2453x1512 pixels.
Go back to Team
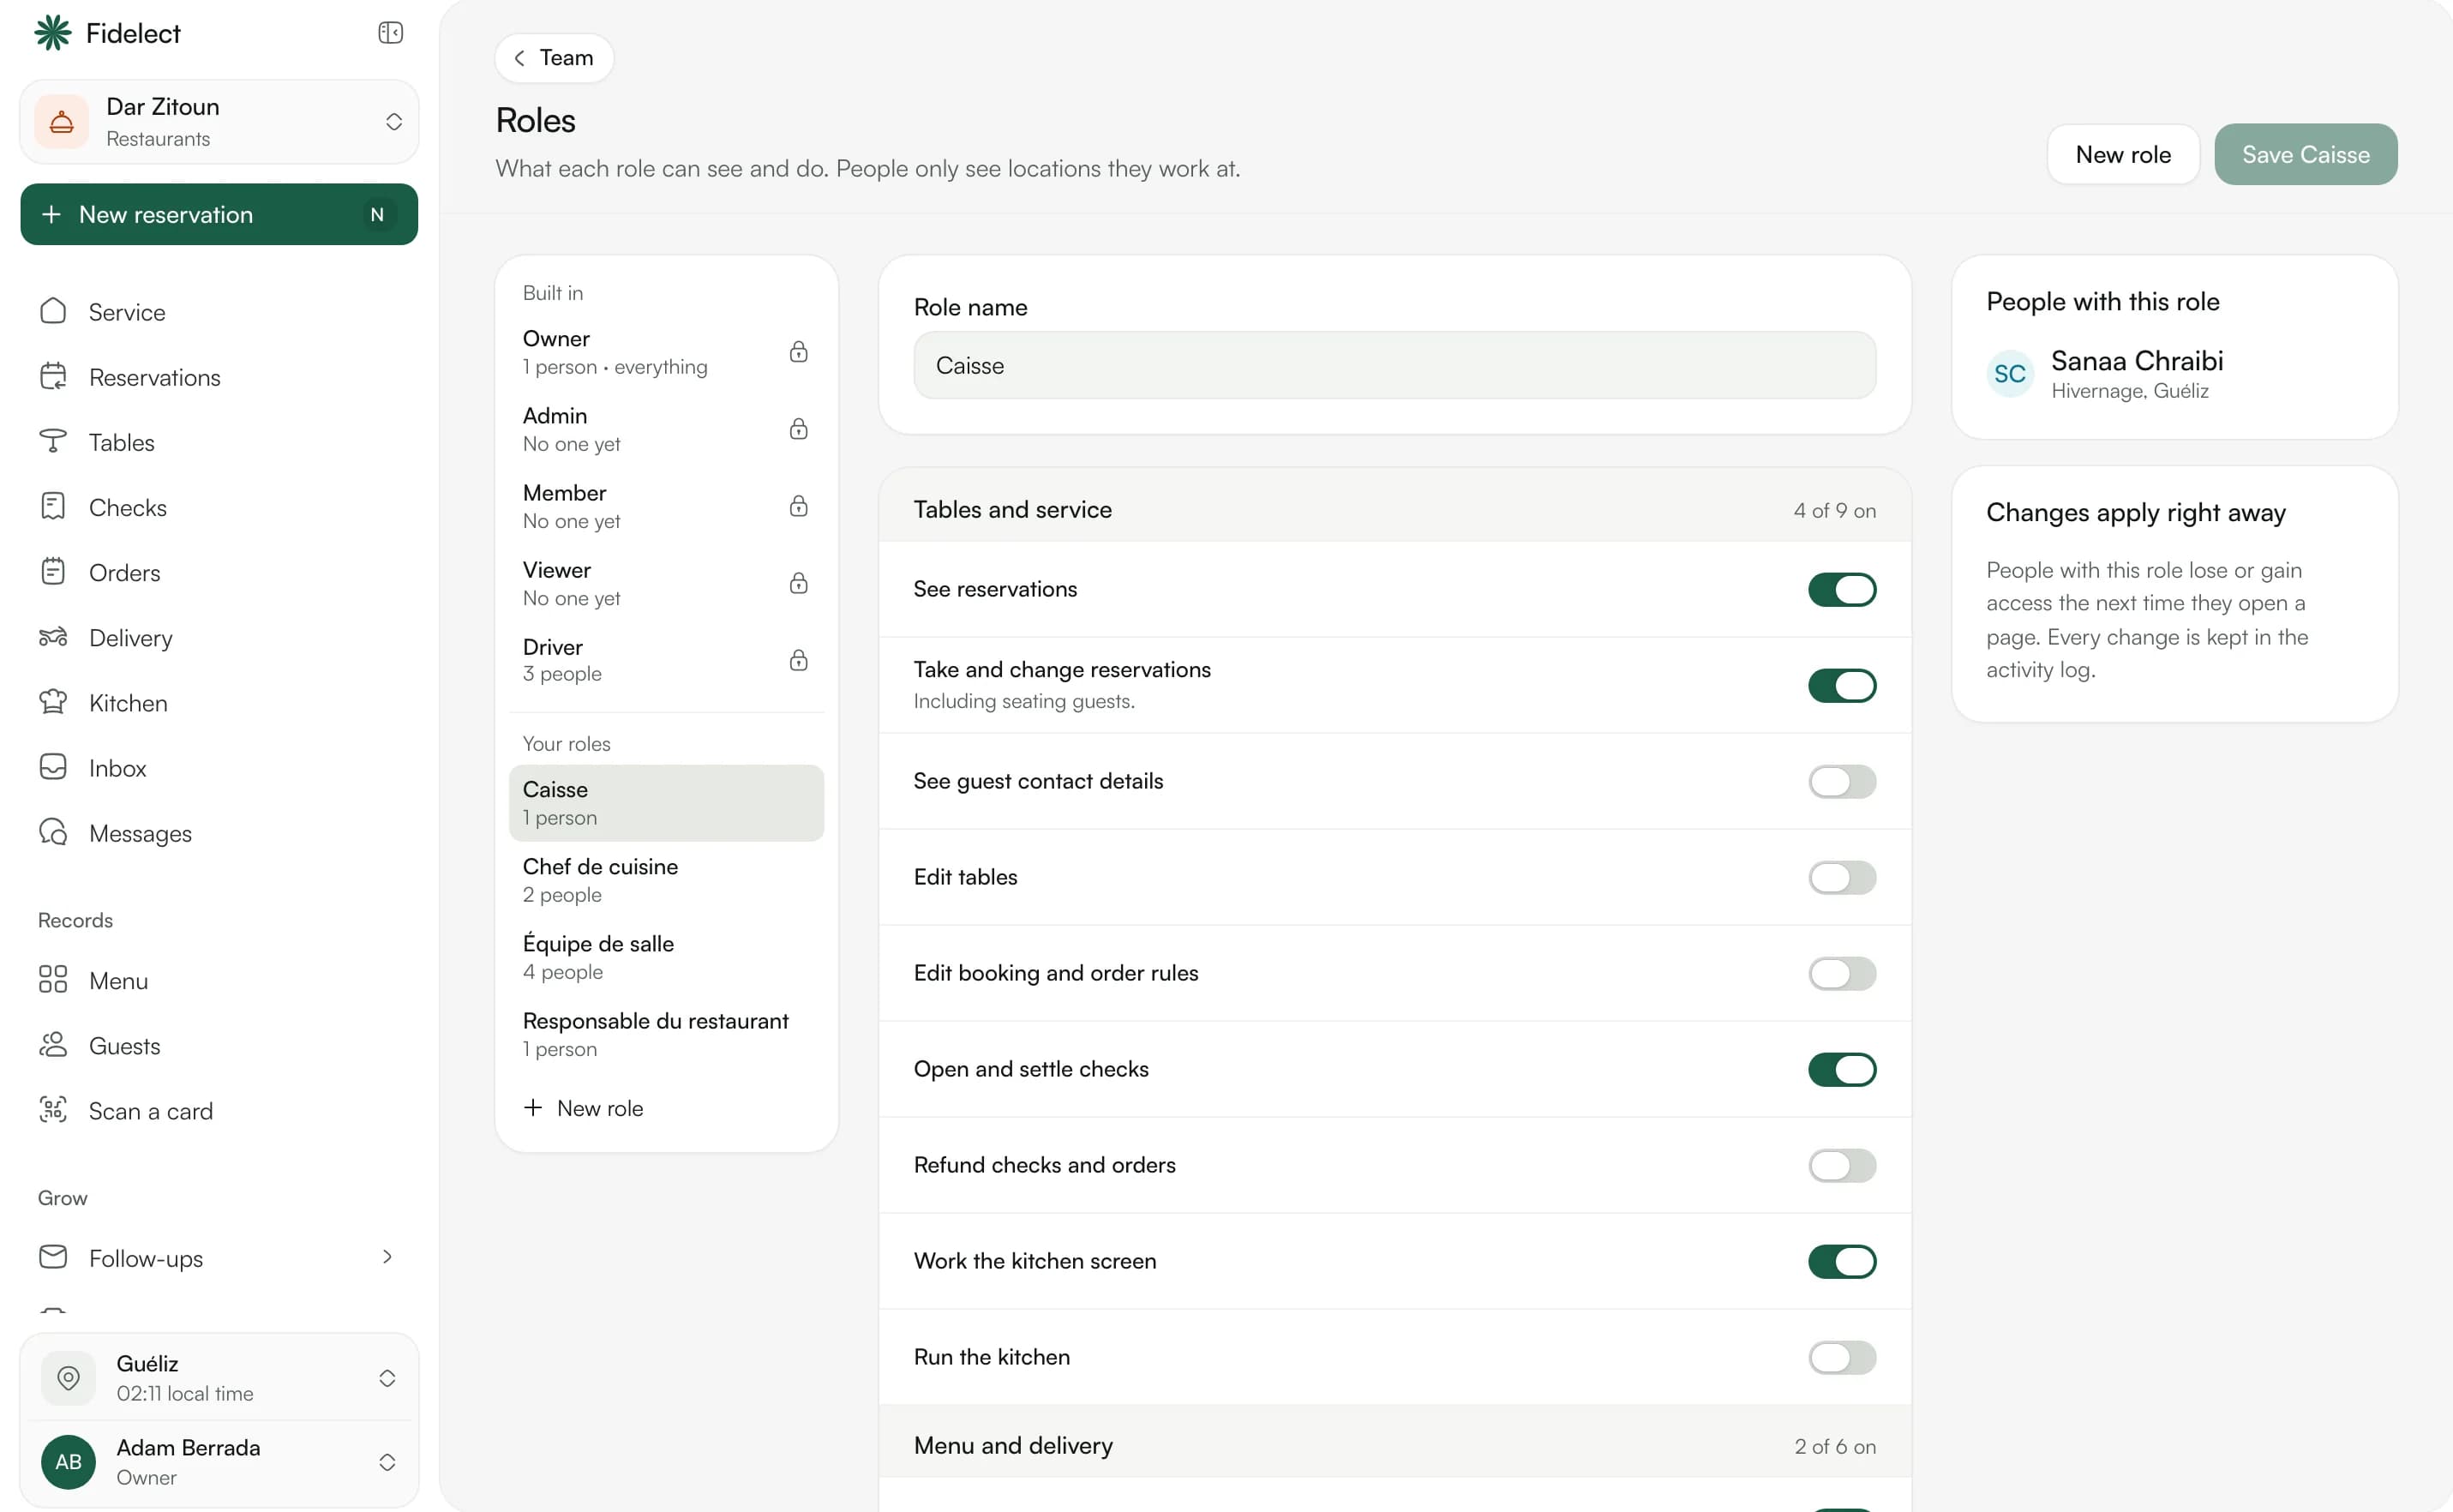(554, 58)
